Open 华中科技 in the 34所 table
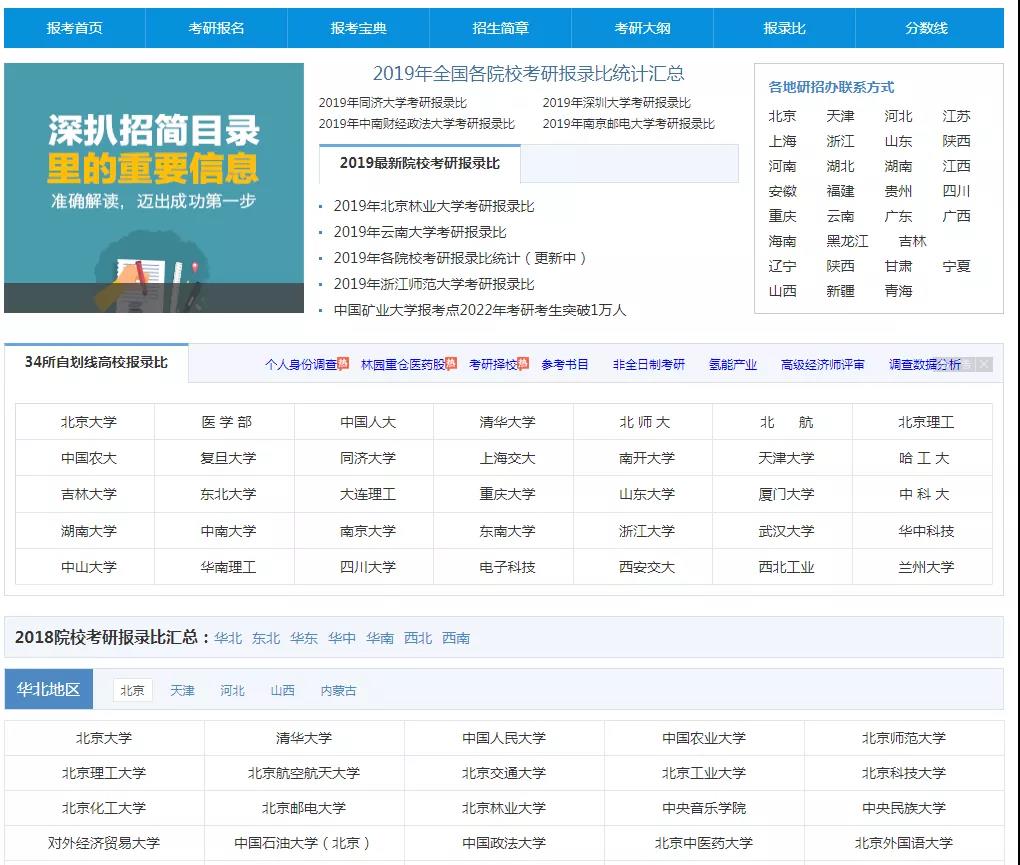 tap(926, 531)
